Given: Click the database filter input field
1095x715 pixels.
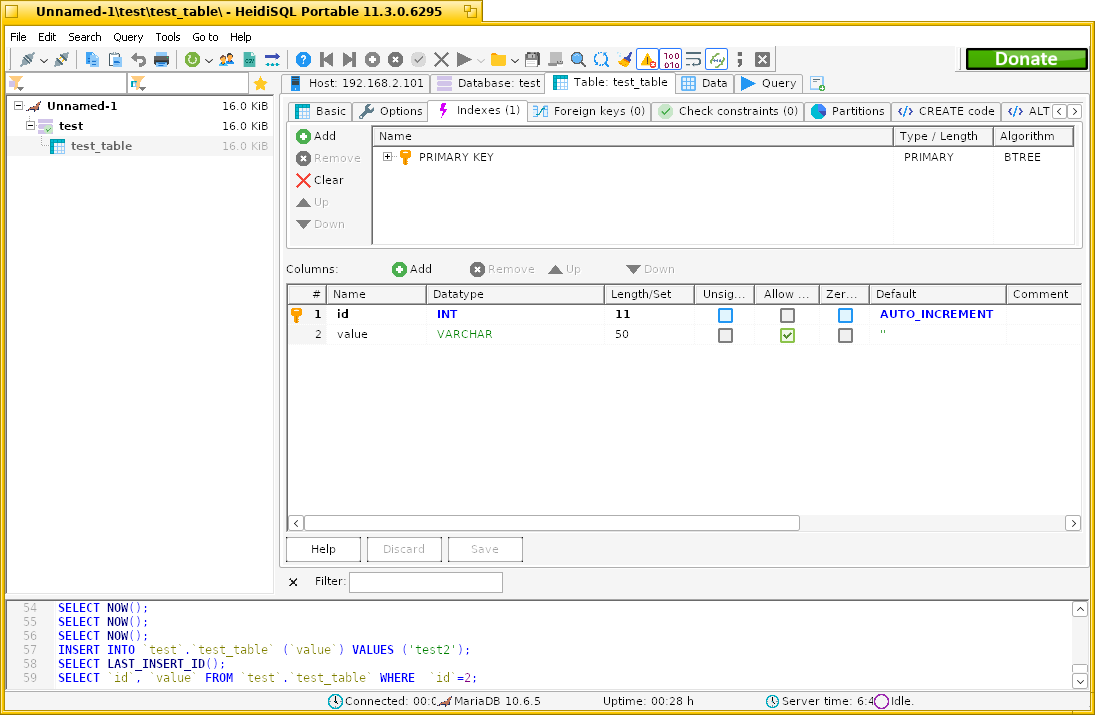Looking at the screenshot, I should [x=66, y=84].
